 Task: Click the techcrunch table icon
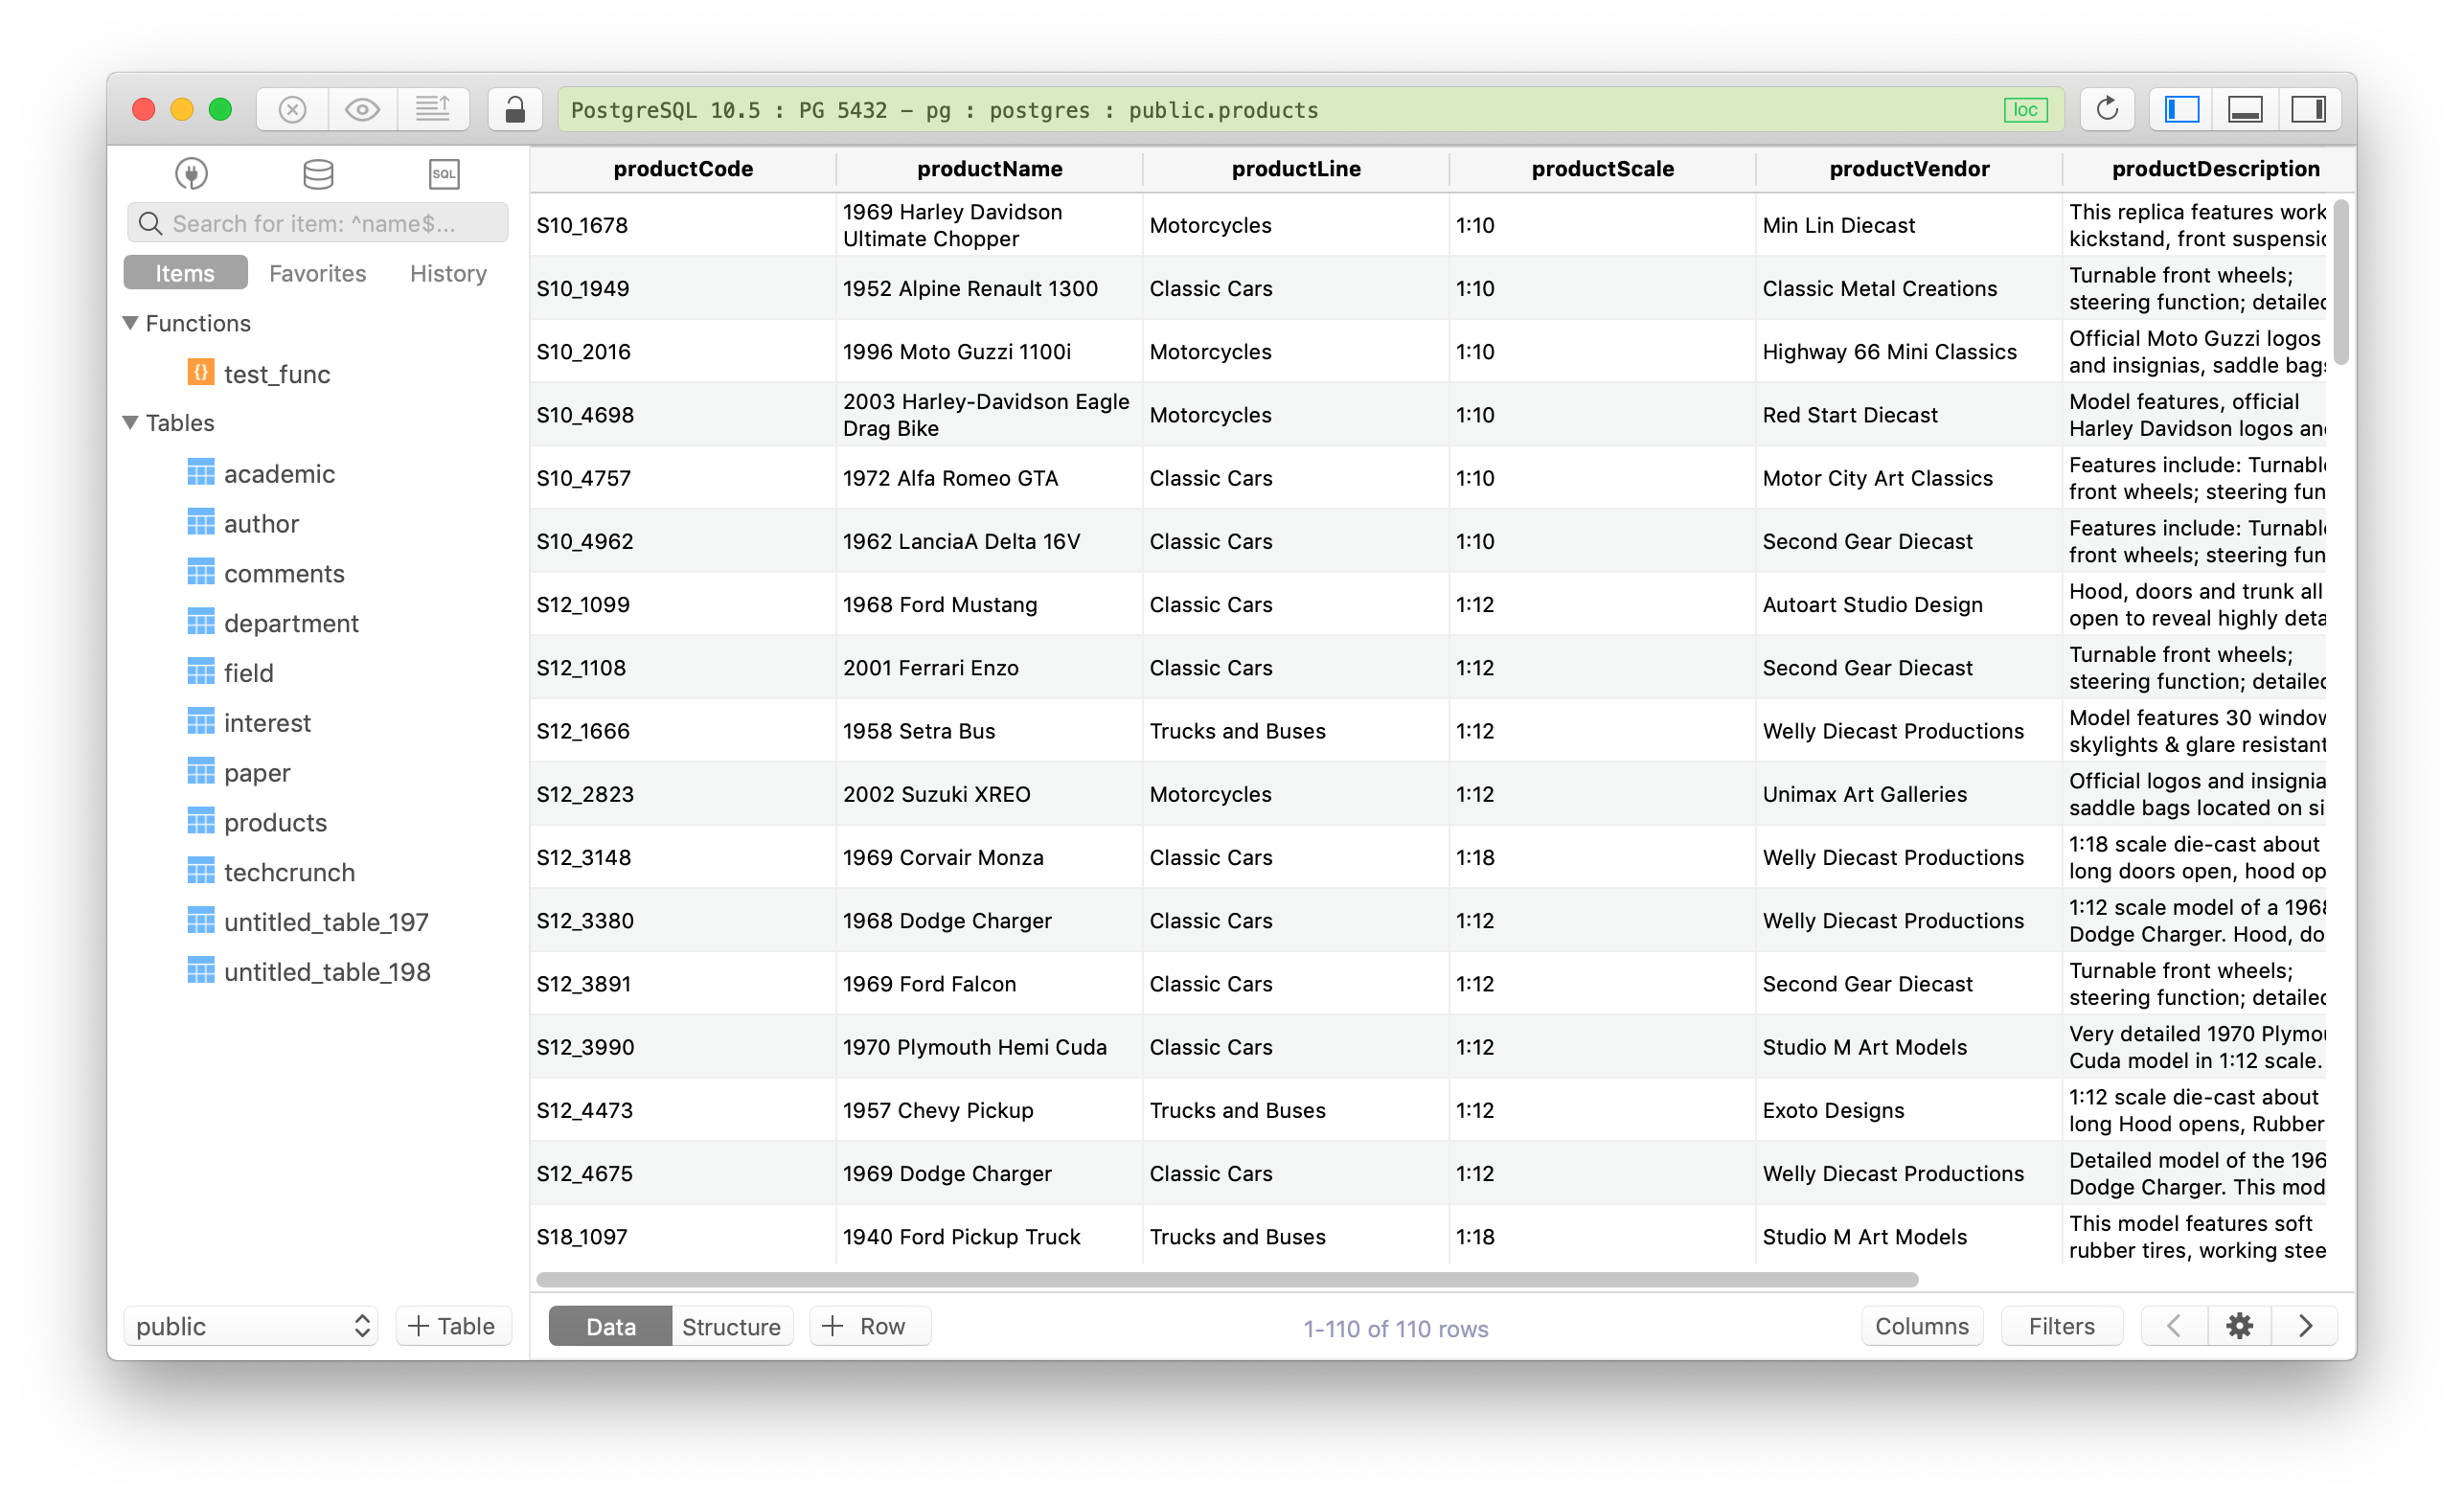[x=200, y=872]
